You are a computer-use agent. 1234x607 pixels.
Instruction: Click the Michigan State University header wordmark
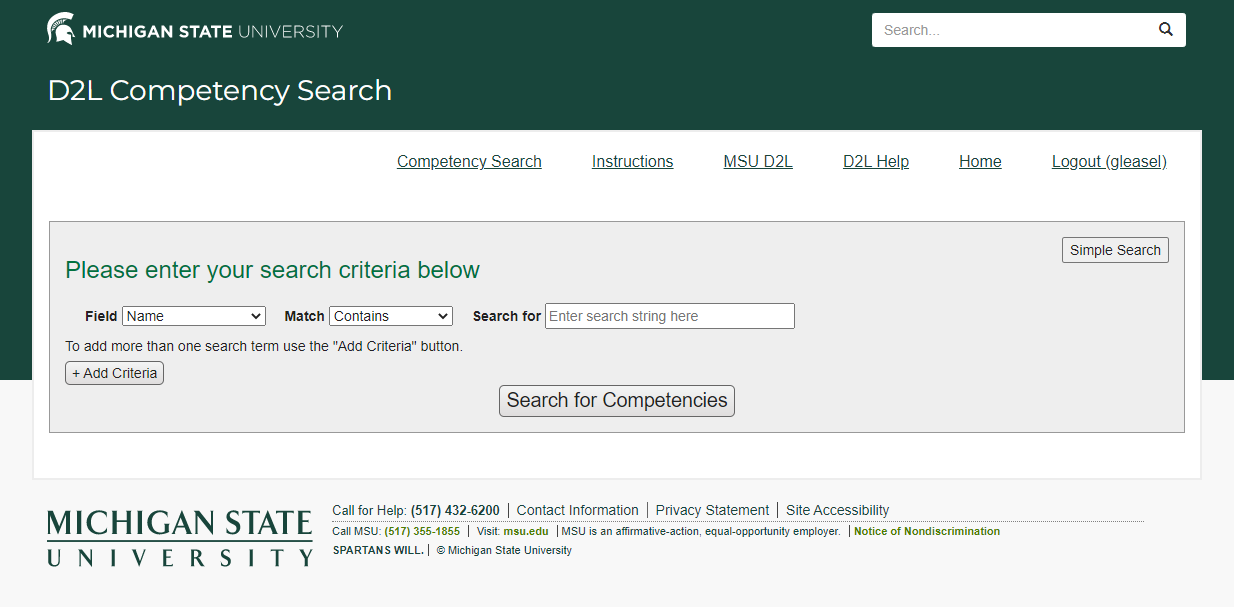coord(212,31)
